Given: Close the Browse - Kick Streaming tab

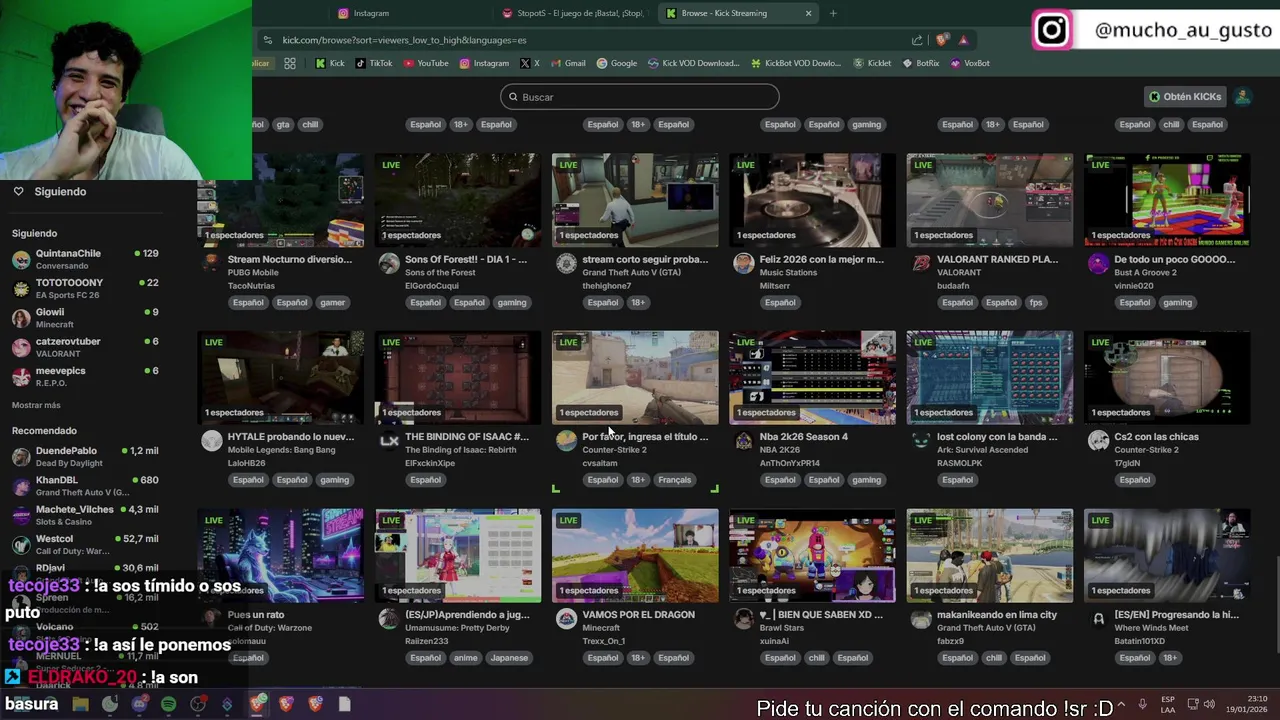Looking at the screenshot, I should coord(808,13).
